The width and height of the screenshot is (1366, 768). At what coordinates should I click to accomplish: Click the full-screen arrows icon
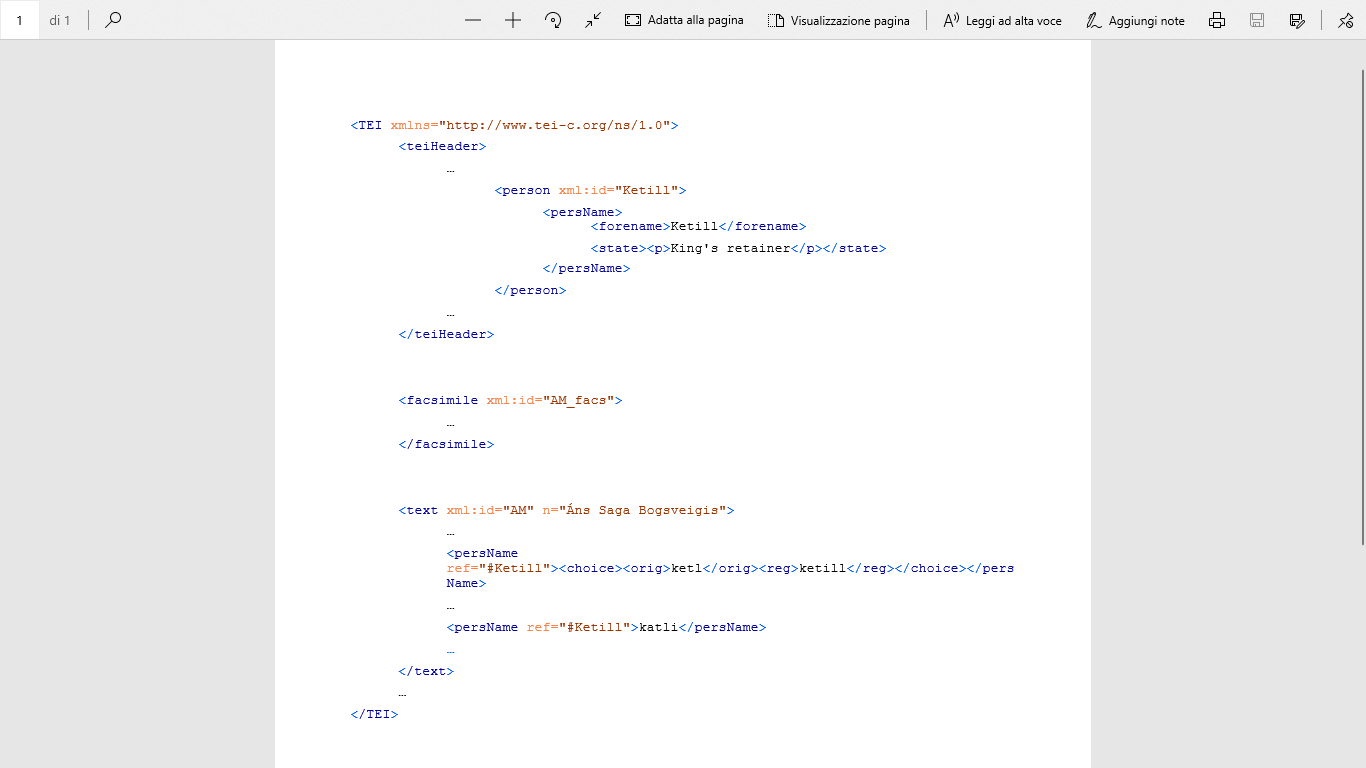tap(593, 20)
